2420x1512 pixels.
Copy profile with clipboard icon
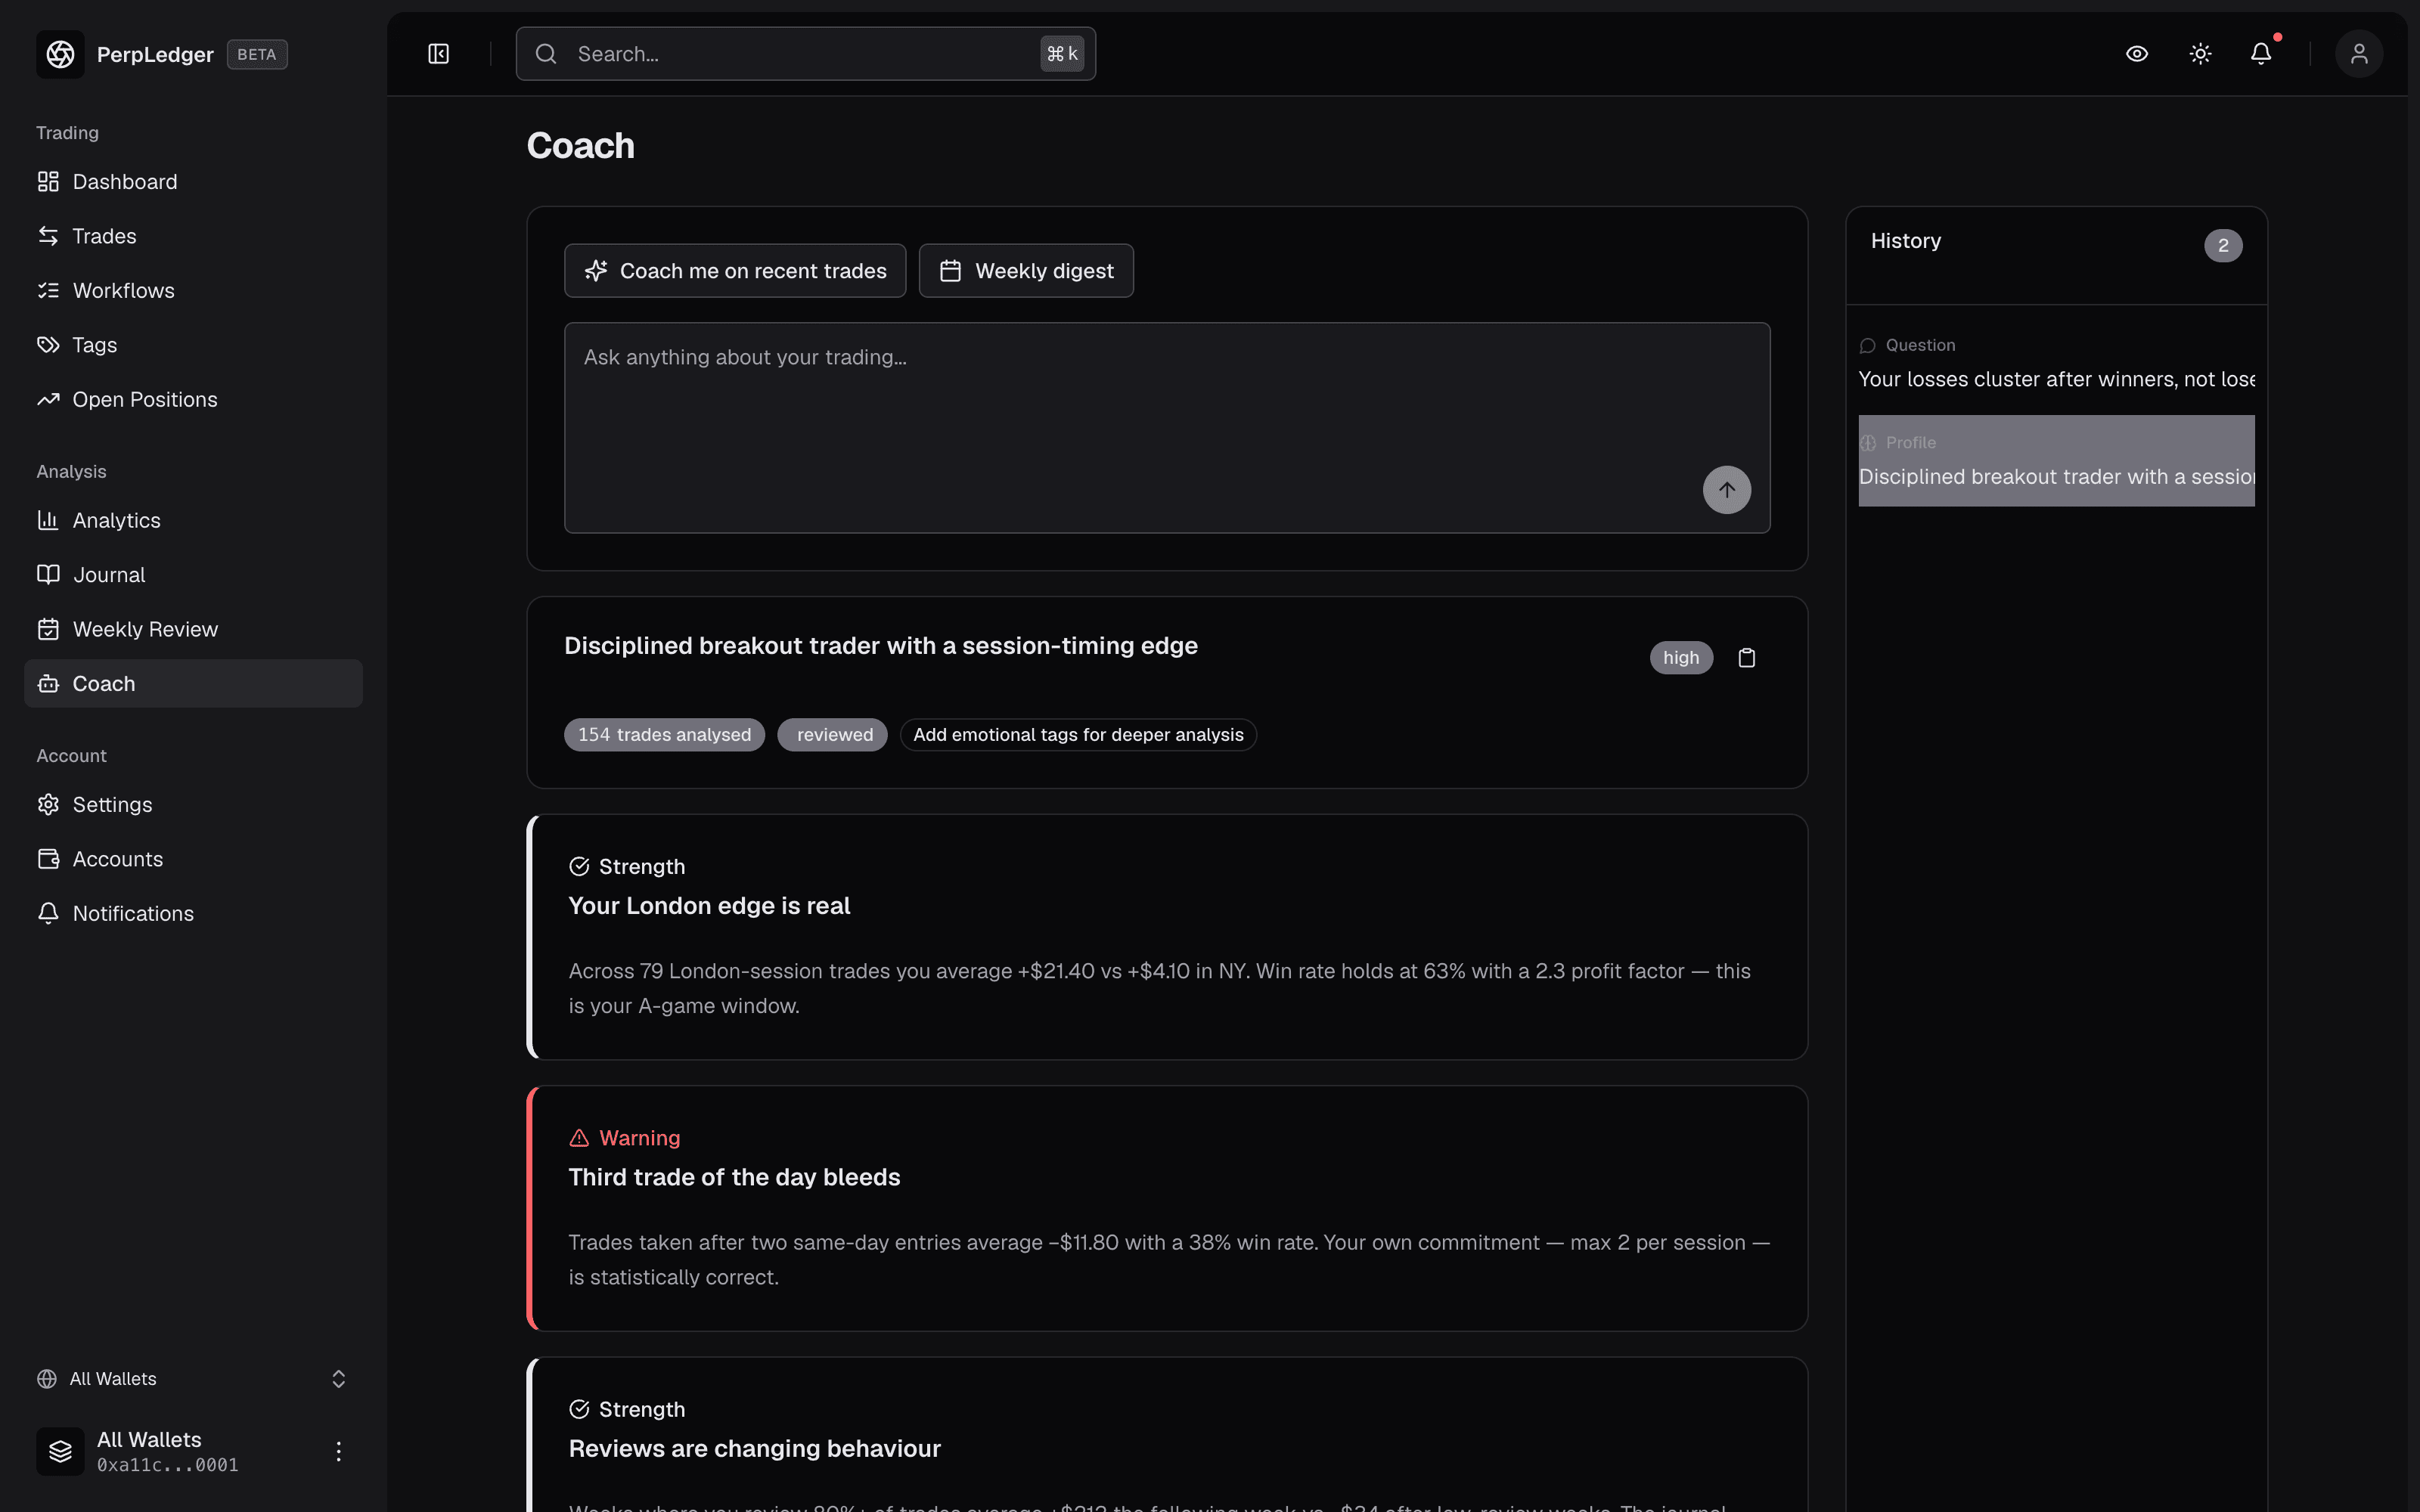click(x=1746, y=658)
